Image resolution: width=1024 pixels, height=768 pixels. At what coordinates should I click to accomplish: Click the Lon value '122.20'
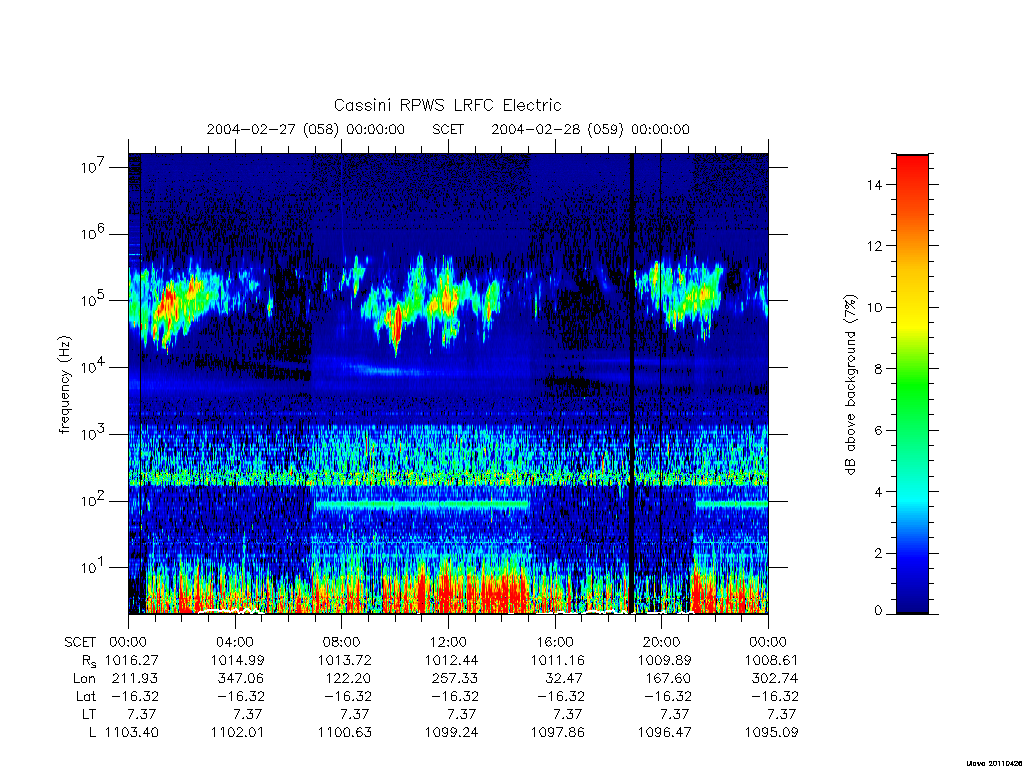(349, 679)
